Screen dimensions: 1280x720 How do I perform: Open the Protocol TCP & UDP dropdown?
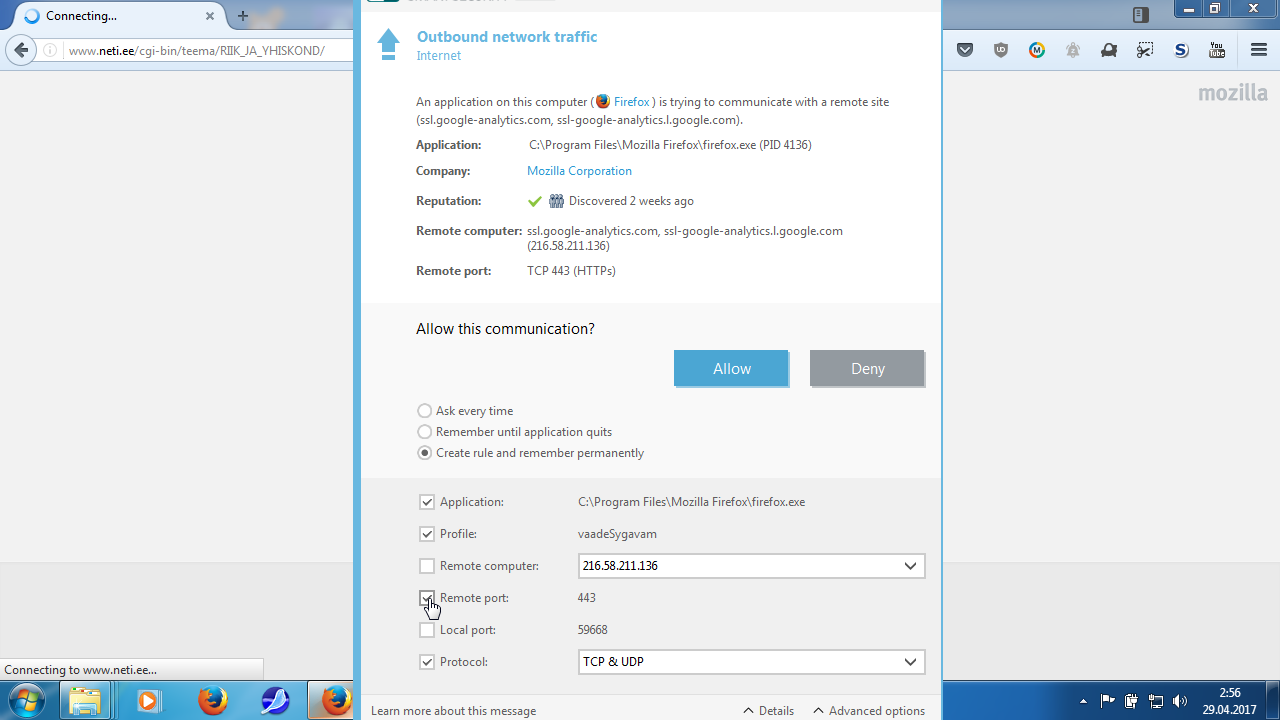click(751, 662)
